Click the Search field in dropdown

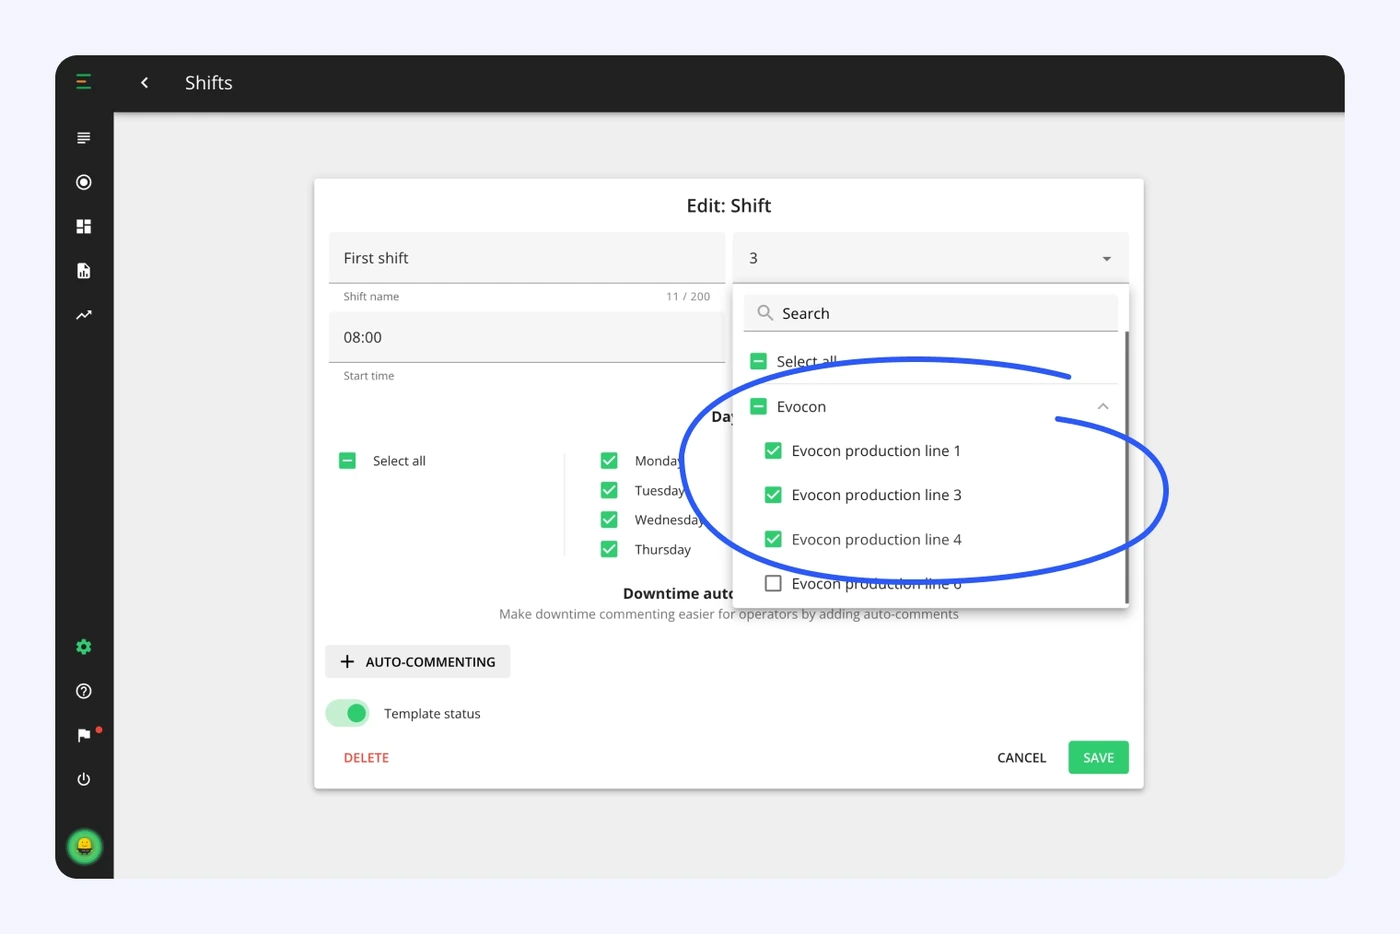(x=930, y=313)
